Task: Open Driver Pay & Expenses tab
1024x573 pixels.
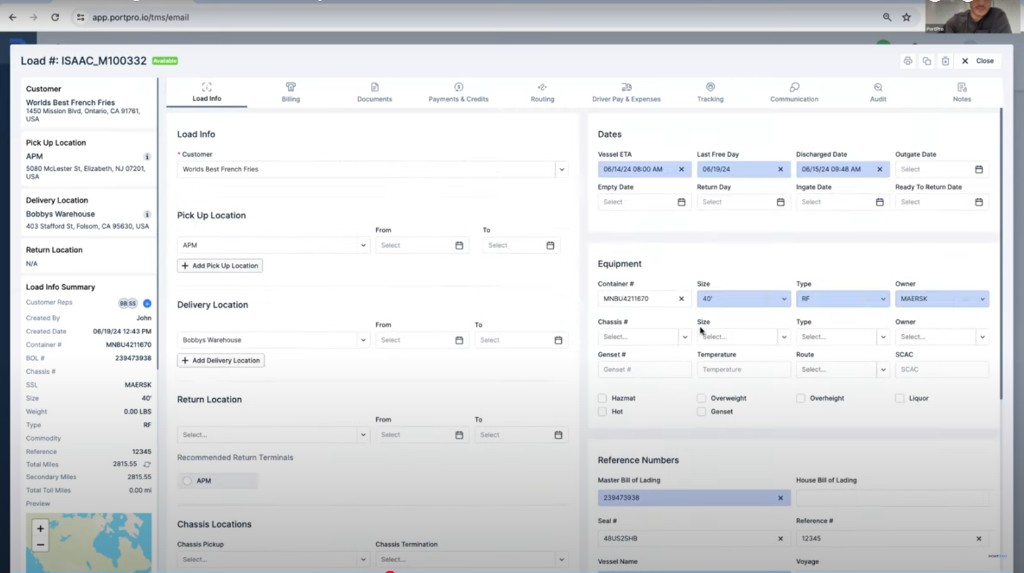Action: tap(626, 92)
